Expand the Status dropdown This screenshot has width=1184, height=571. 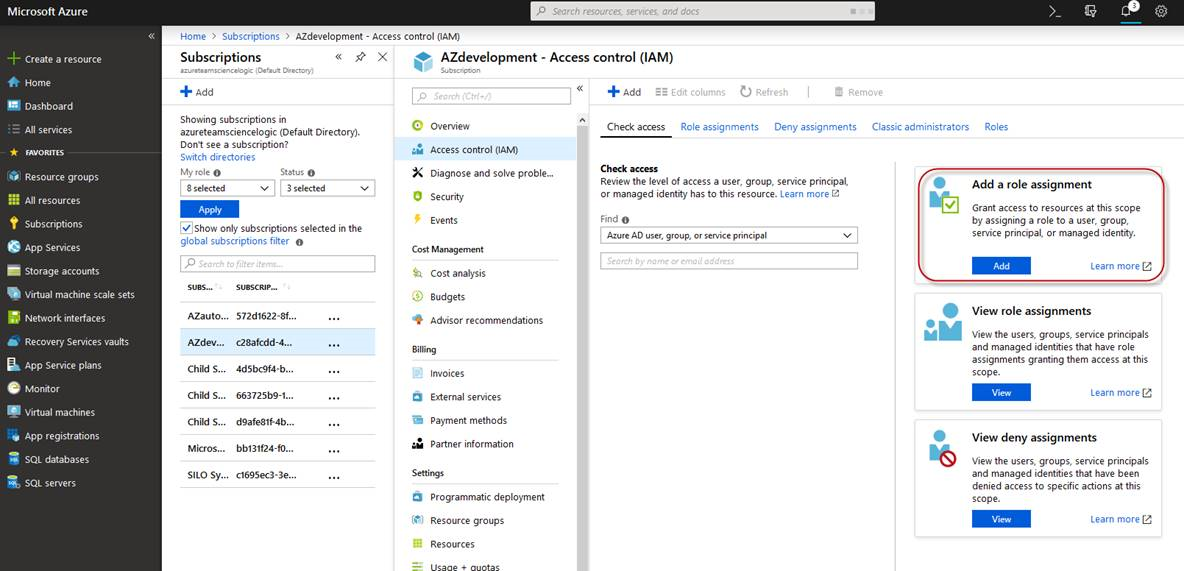(327, 188)
